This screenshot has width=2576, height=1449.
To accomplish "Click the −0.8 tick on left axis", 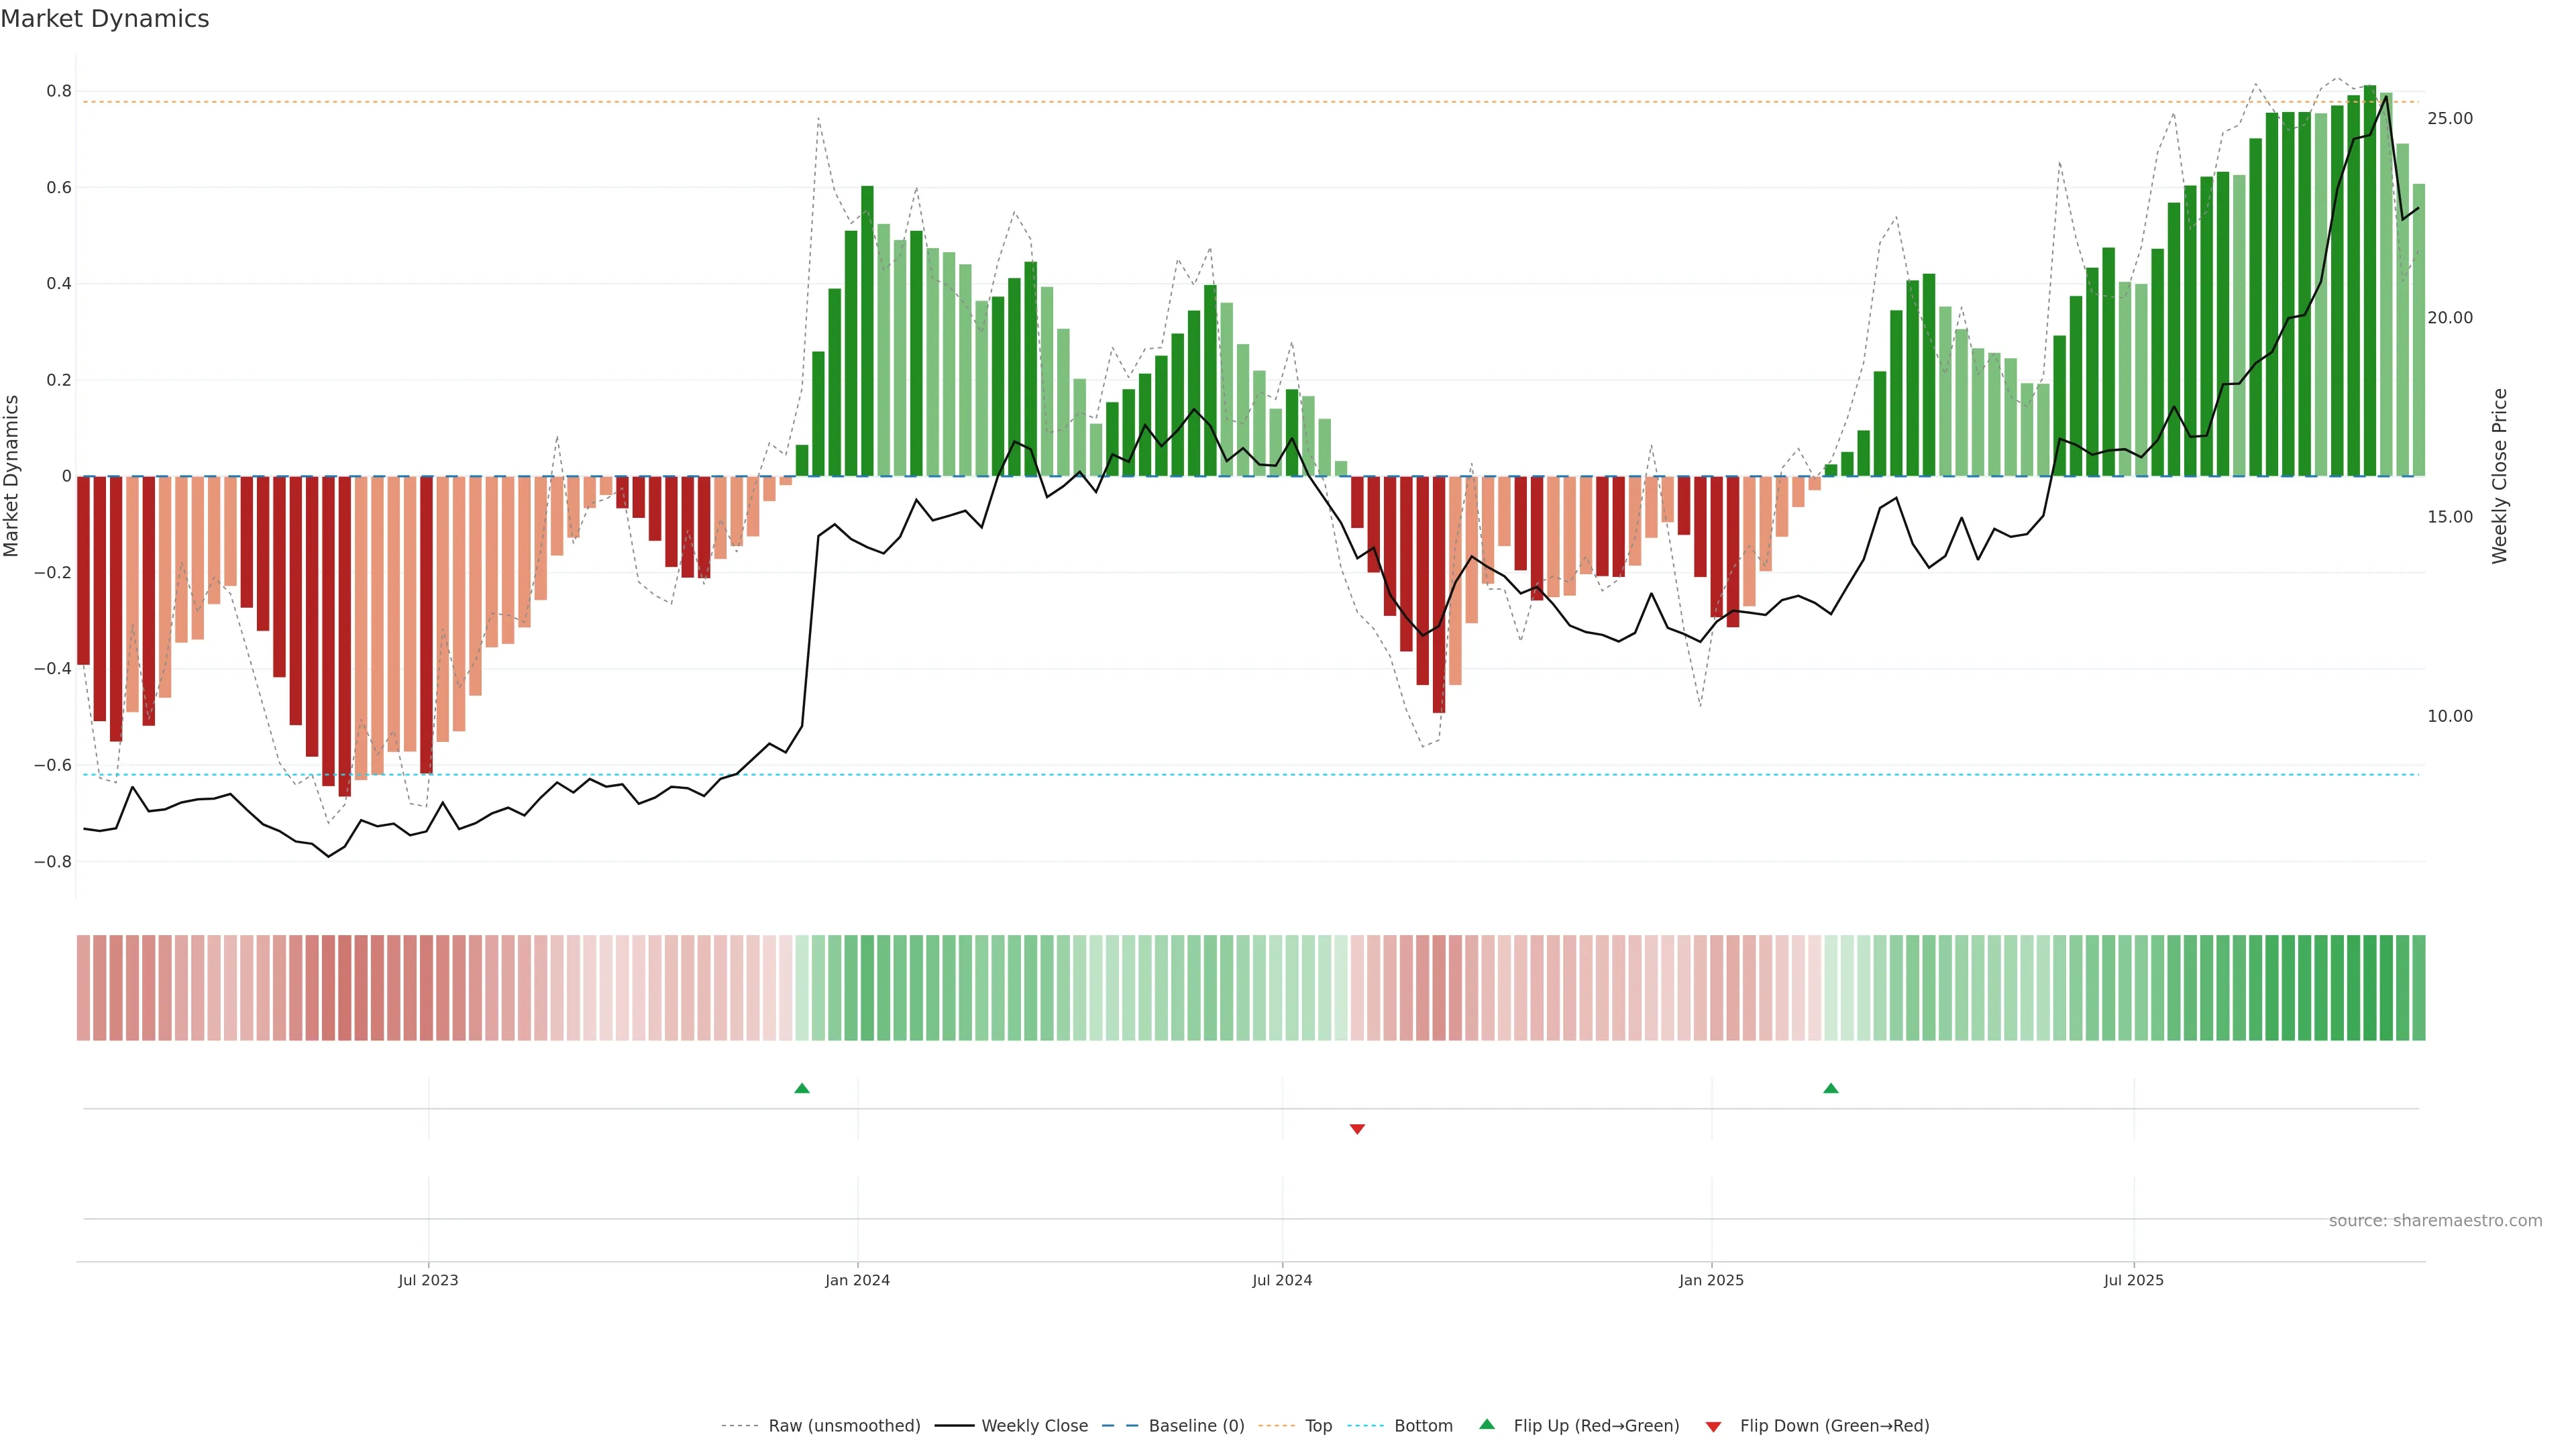I will click(x=53, y=861).
